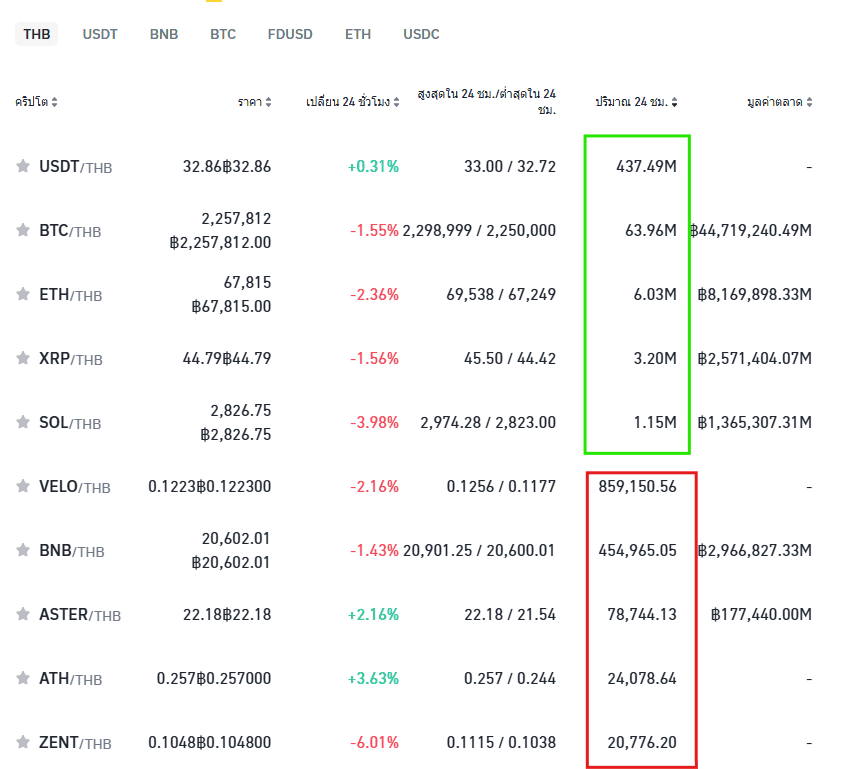Click the ราคา column header

pyautogui.click(x=250, y=102)
